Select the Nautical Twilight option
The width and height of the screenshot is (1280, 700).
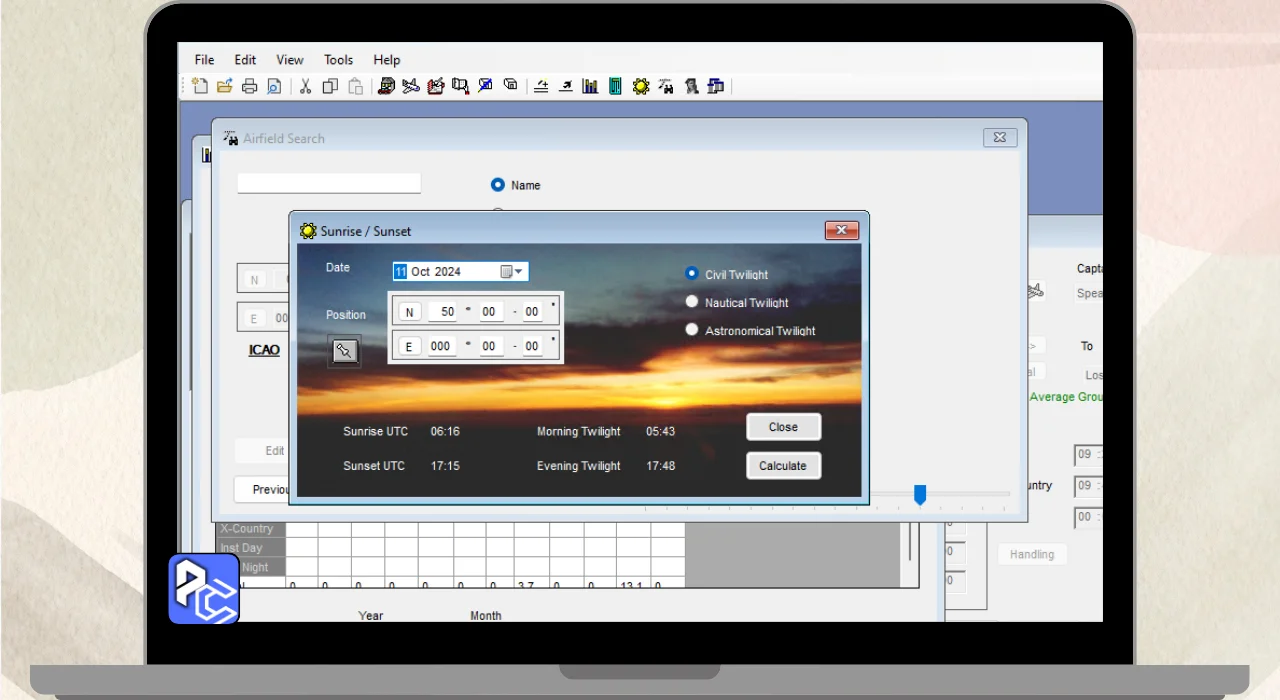click(x=691, y=301)
